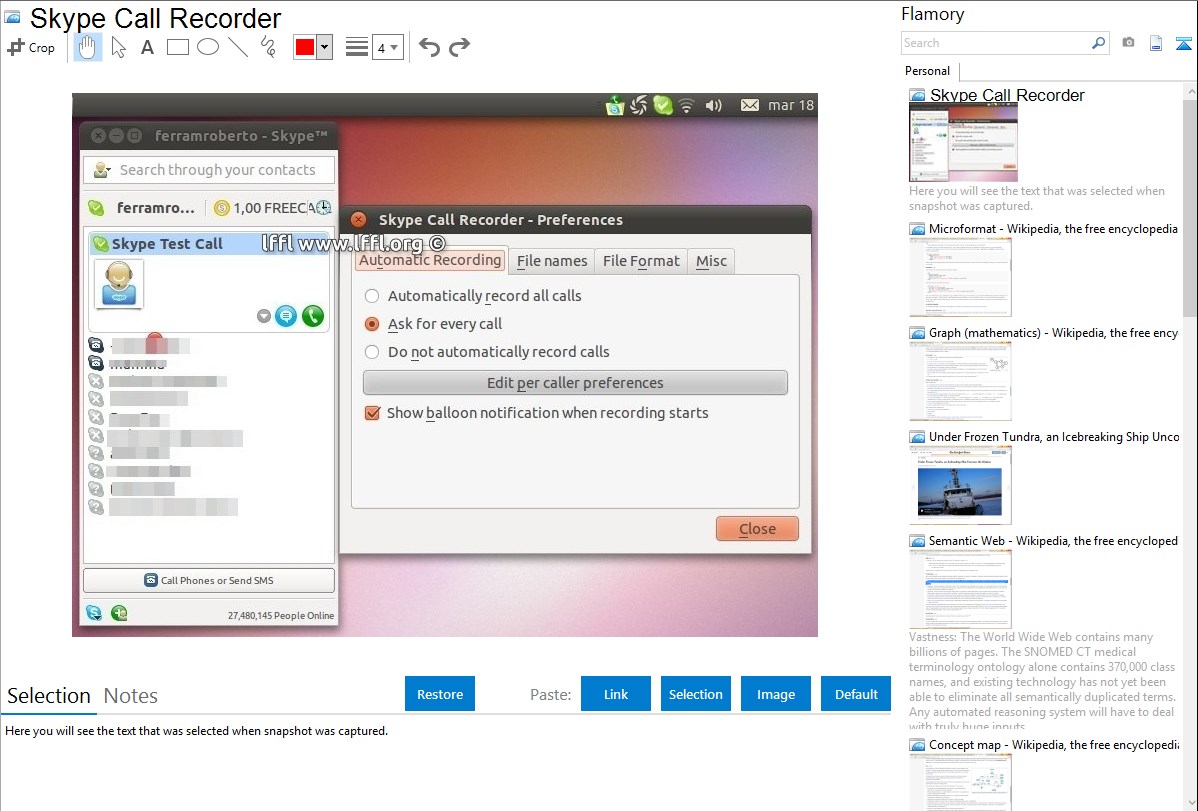Click the Restore button
Screen dimensions: 1198x811
pyautogui.click(x=440, y=694)
